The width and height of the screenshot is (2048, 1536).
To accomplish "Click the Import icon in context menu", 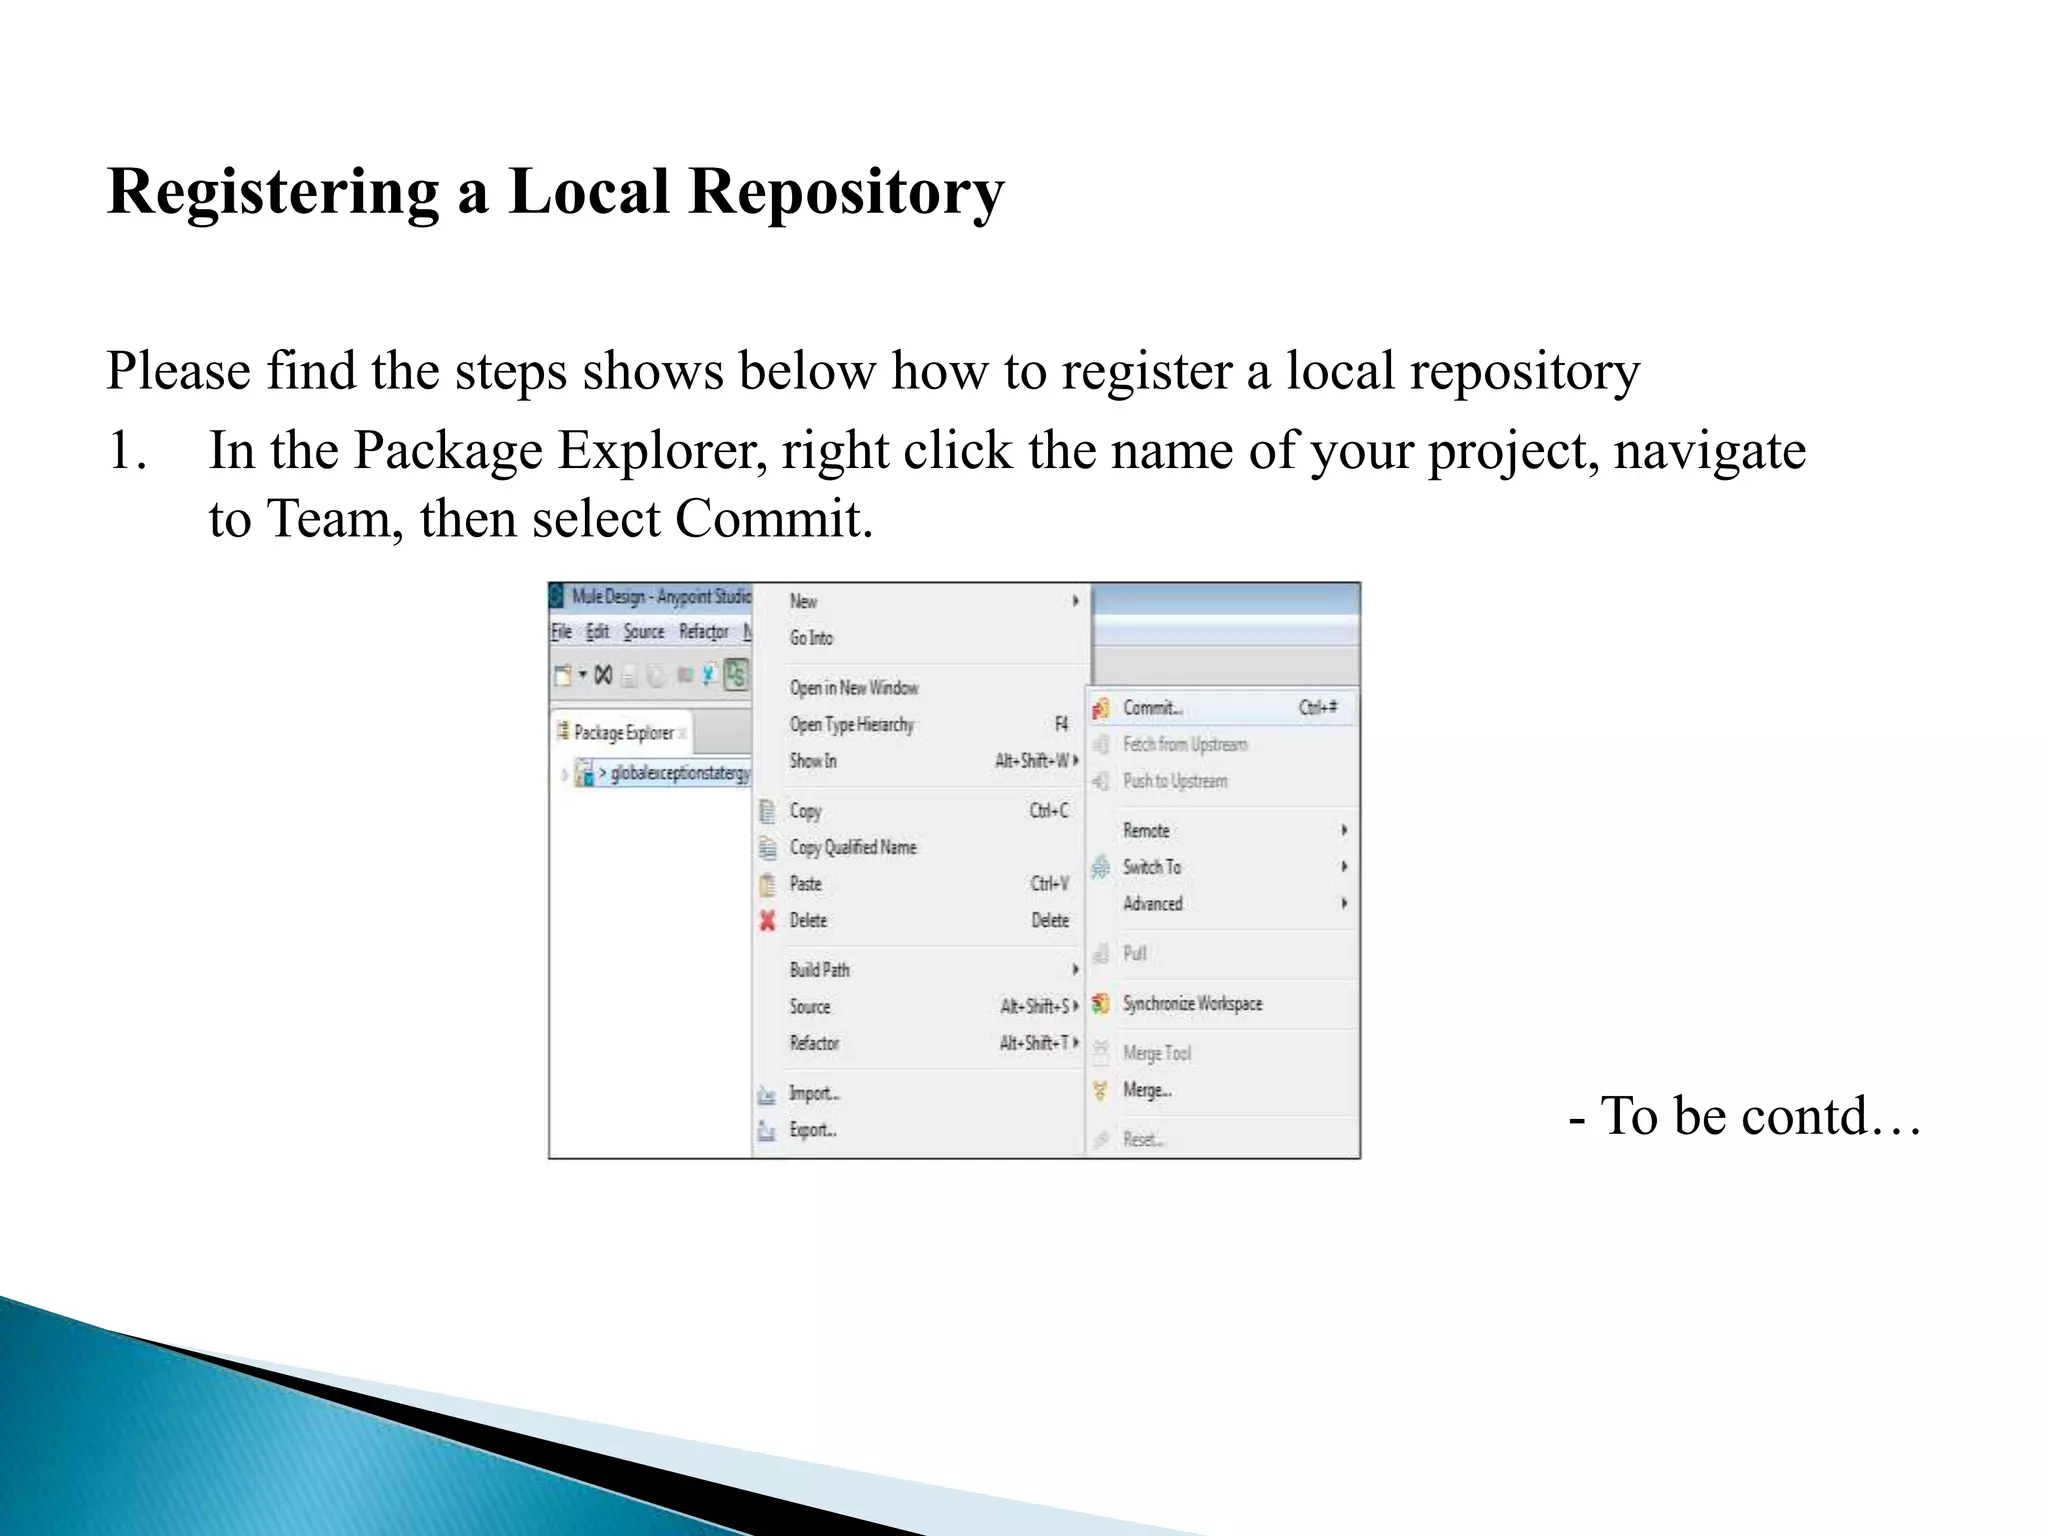I will tap(767, 1094).
